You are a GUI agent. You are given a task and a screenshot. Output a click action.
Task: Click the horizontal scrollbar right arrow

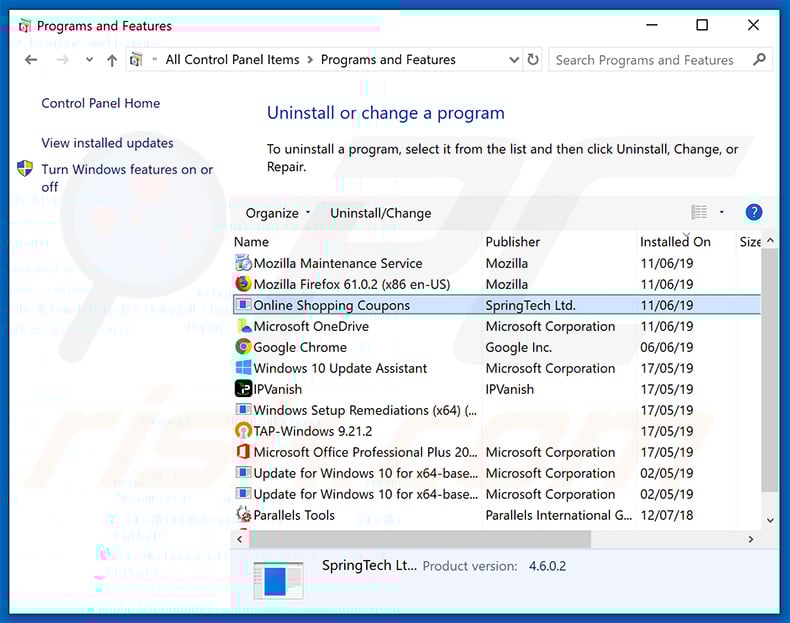click(x=750, y=539)
